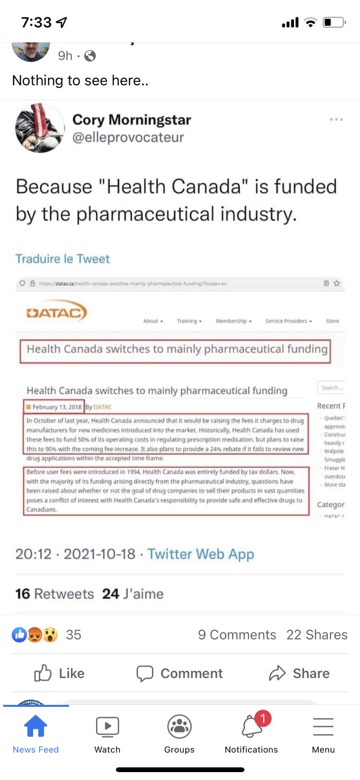Open the Watch video icon

pyautogui.click(x=107, y=726)
